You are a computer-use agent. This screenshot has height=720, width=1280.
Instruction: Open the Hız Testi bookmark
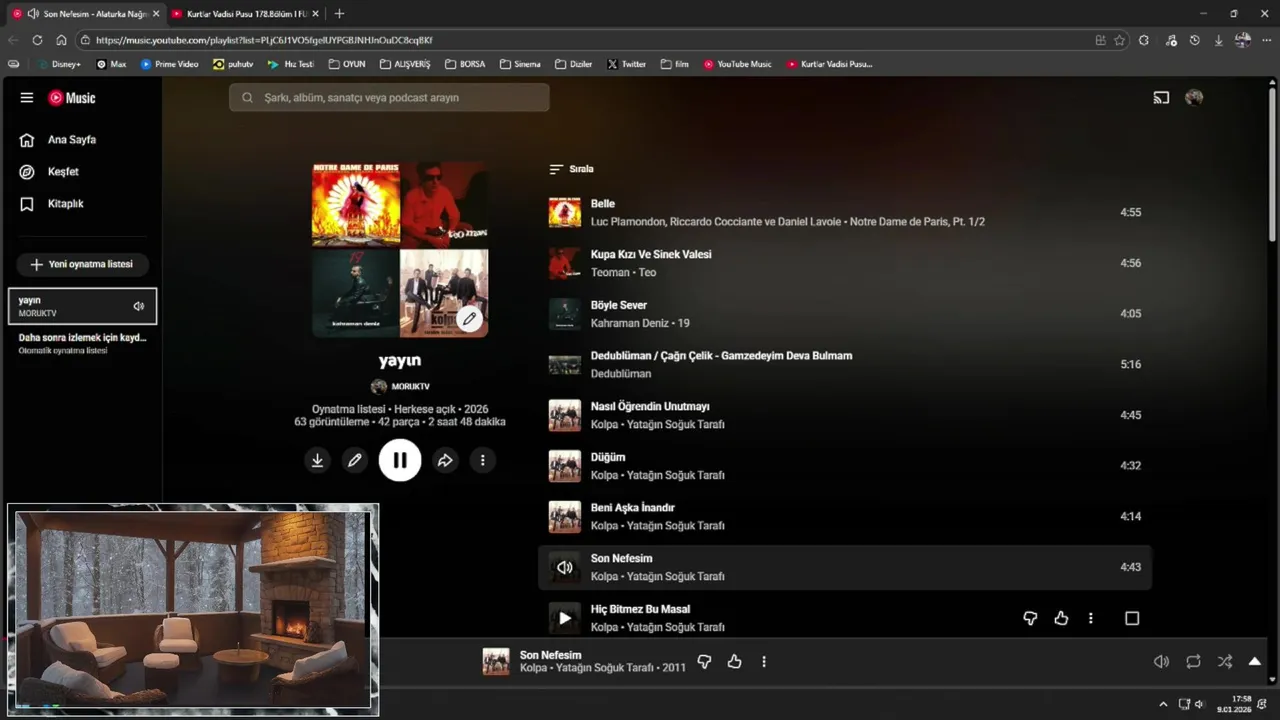[x=291, y=64]
